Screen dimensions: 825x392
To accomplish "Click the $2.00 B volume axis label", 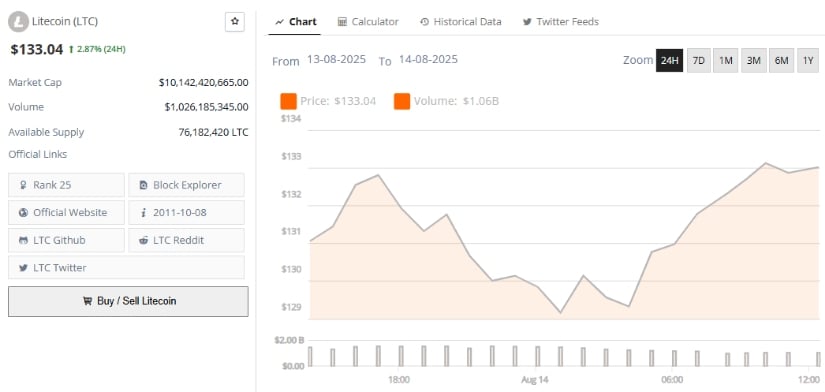I will point(289,340).
